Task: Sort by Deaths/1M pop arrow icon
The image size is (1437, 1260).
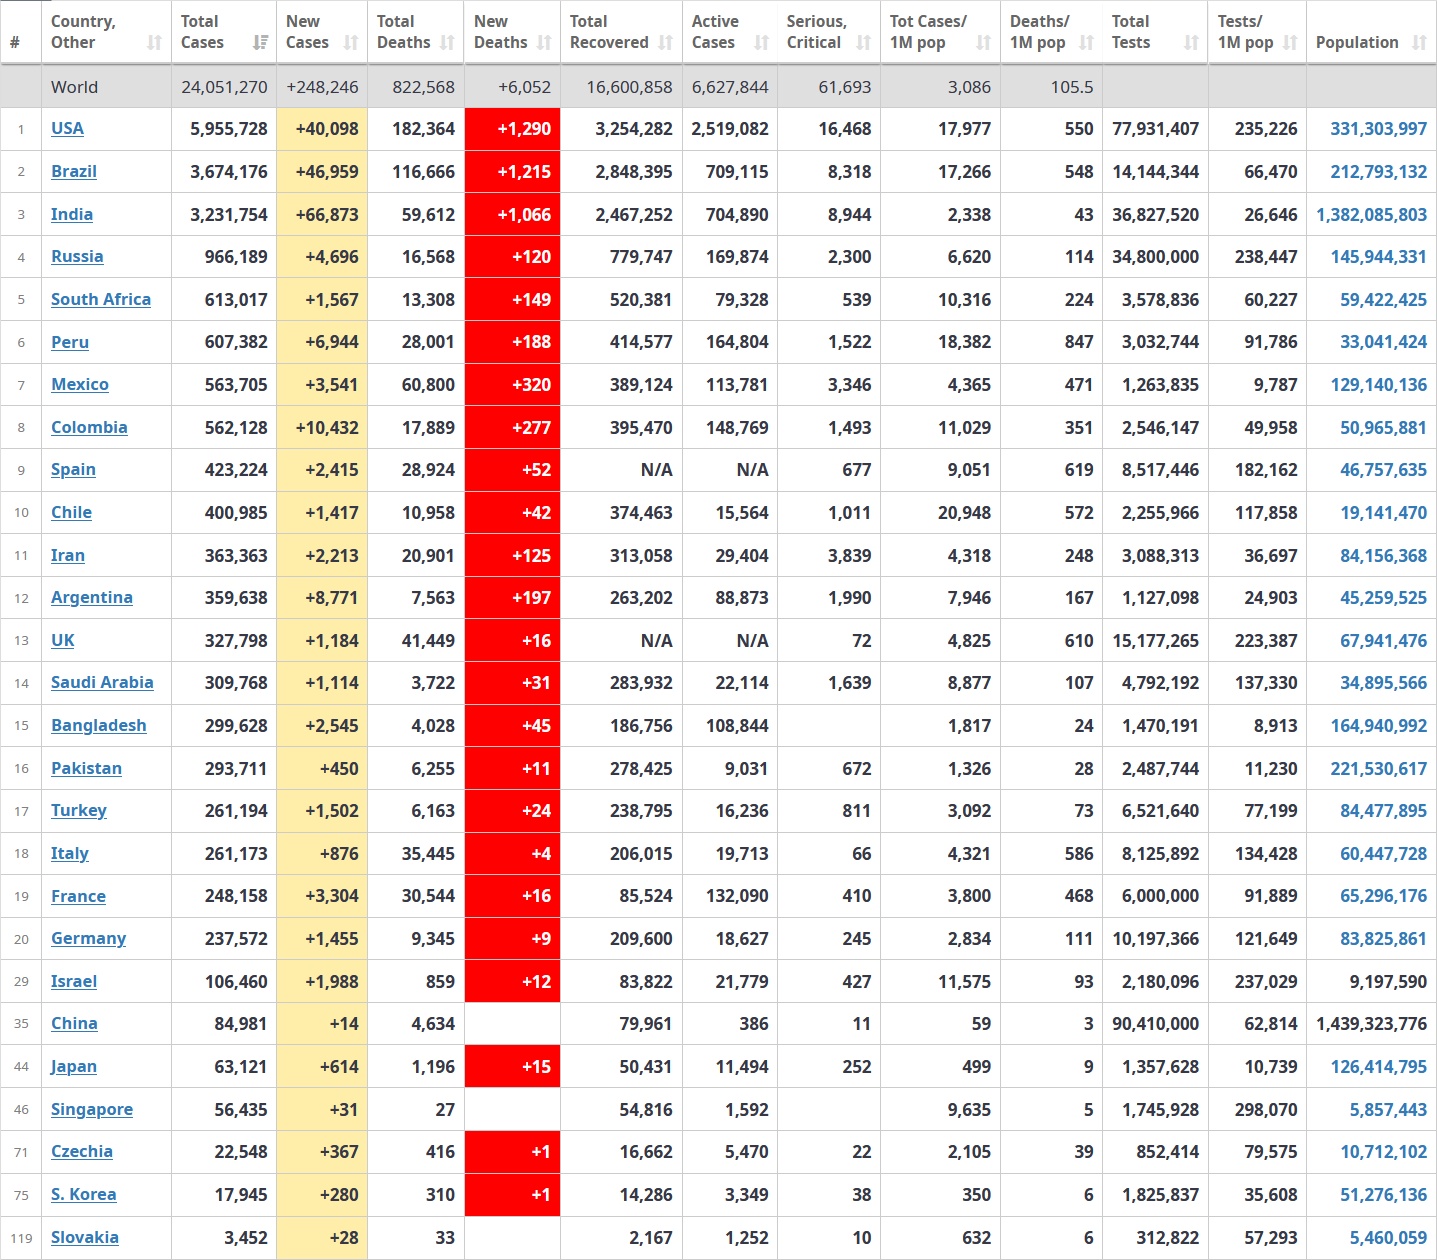Action: tap(1087, 43)
